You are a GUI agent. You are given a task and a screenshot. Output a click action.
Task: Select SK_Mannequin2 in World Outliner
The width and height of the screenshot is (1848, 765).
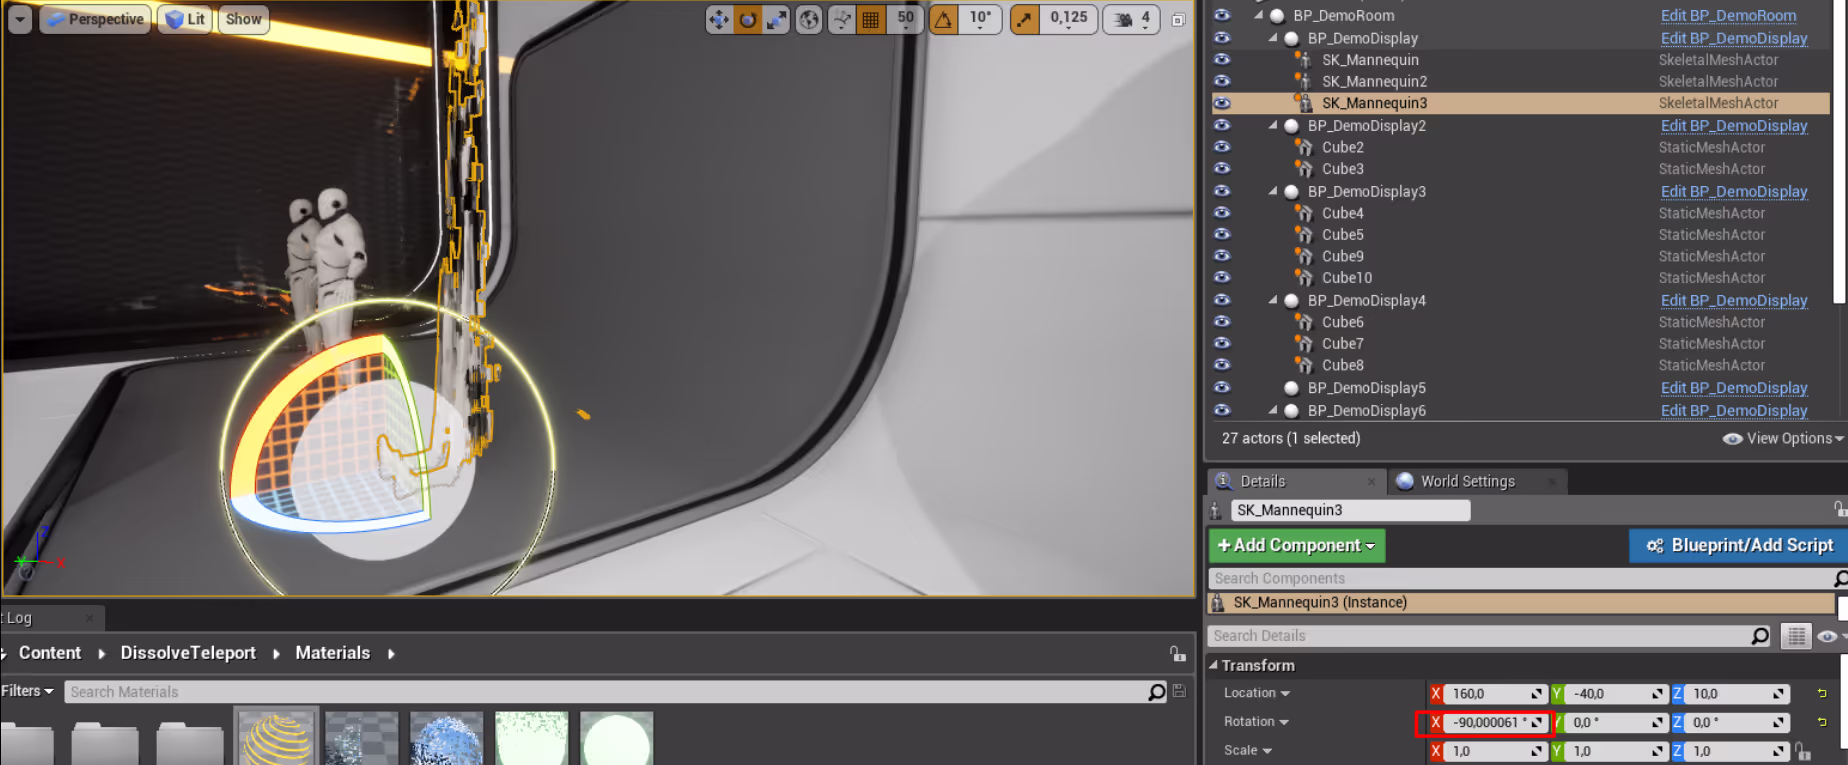pyautogui.click(x=1374, y=81)
